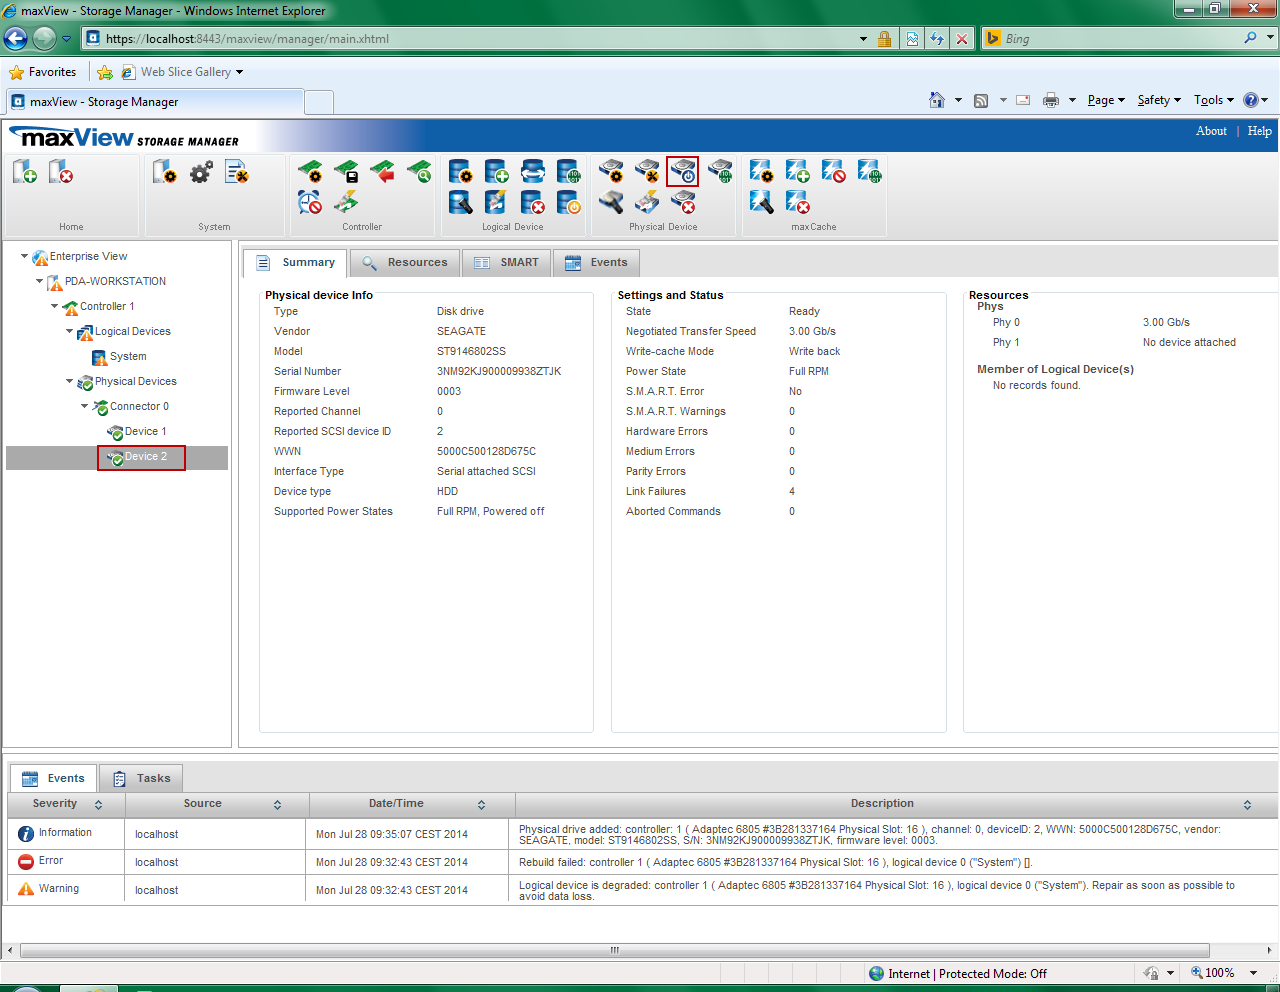
Task: Click the delete system icon in Home group
Action: point(61,172)
